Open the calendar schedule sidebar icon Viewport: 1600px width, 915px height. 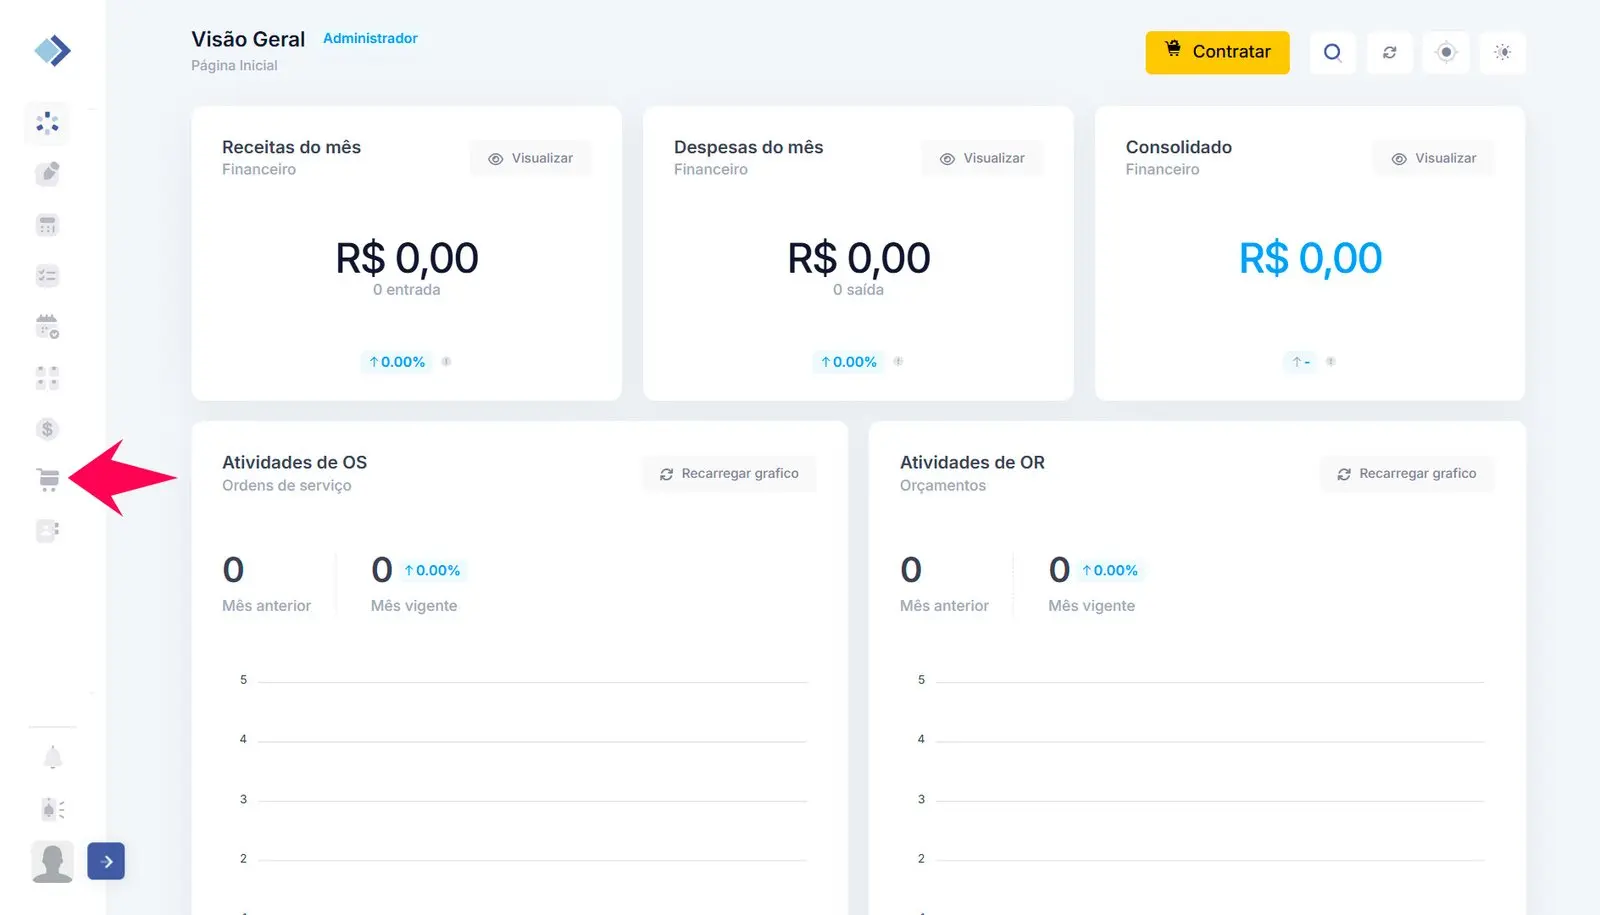tap(47, 327)
